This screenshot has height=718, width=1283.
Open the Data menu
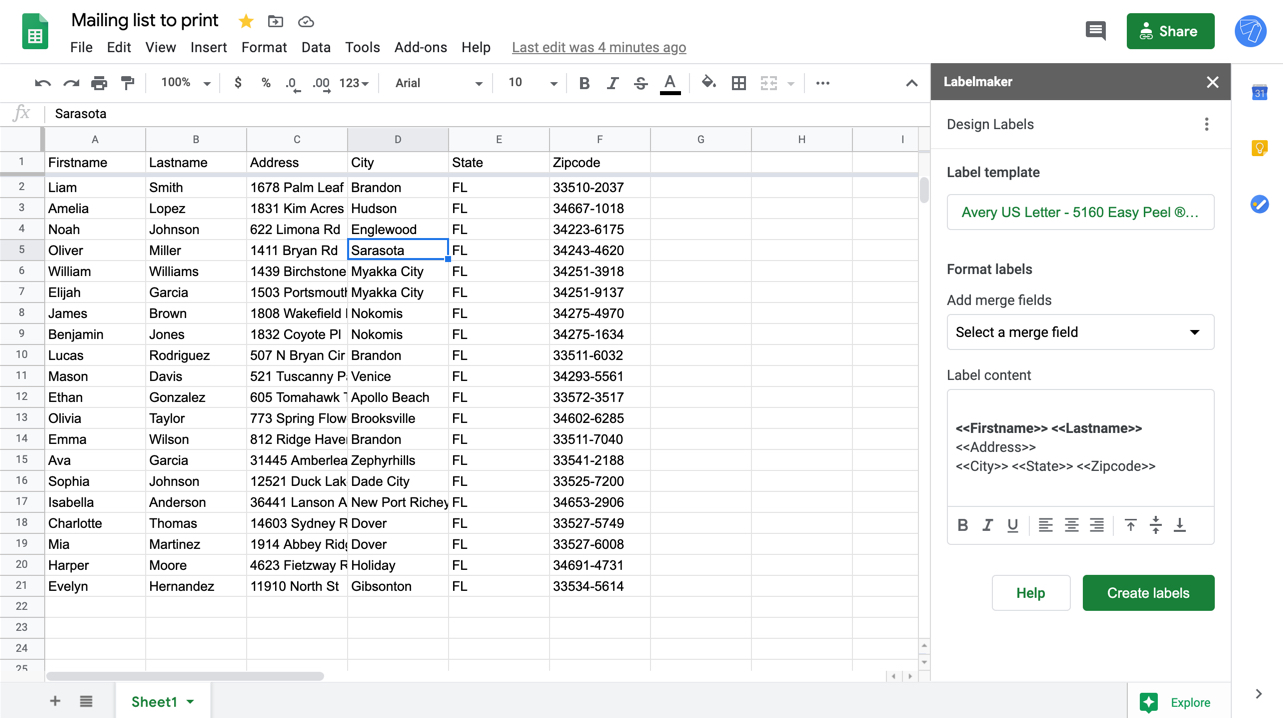pos(315,47)
